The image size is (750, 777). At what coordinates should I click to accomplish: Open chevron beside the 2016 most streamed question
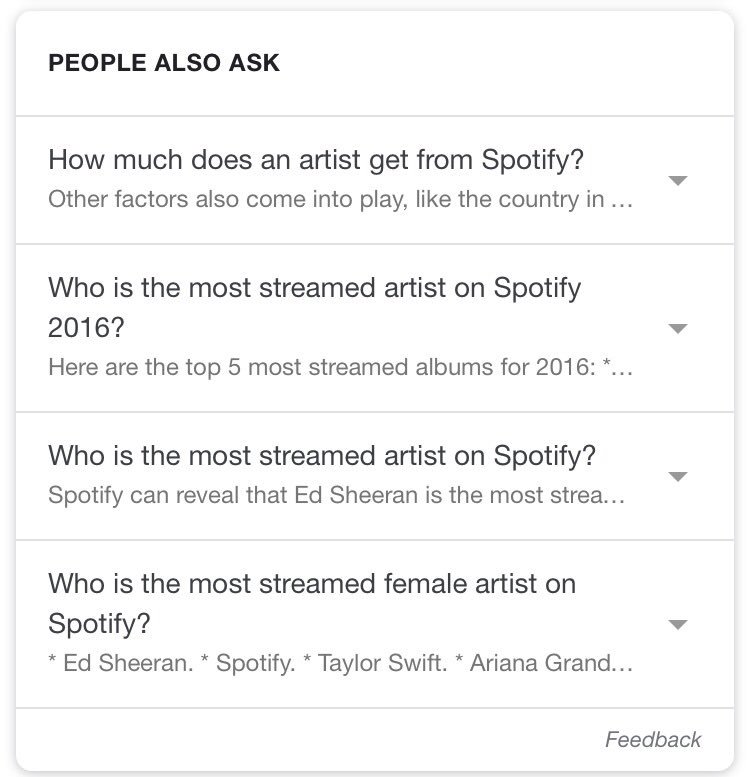coord(677,328)
